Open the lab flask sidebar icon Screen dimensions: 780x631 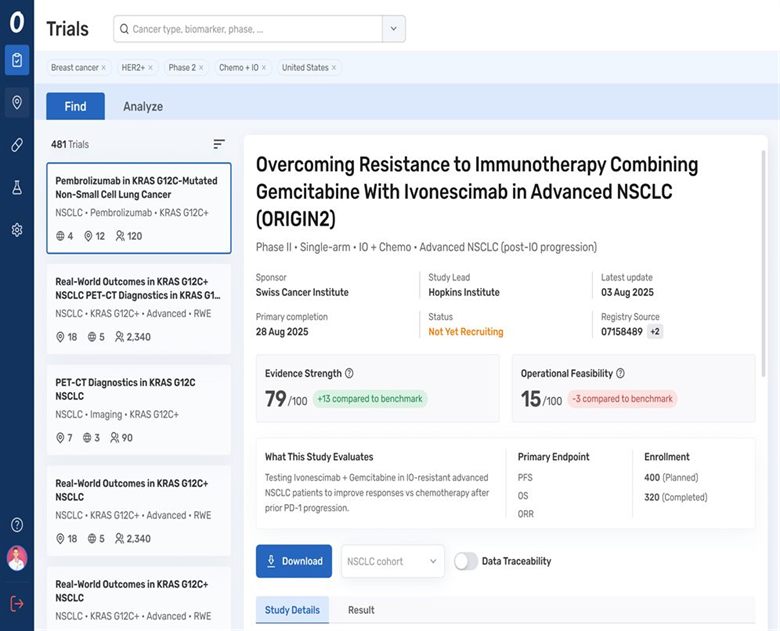[x=16, y=187]
